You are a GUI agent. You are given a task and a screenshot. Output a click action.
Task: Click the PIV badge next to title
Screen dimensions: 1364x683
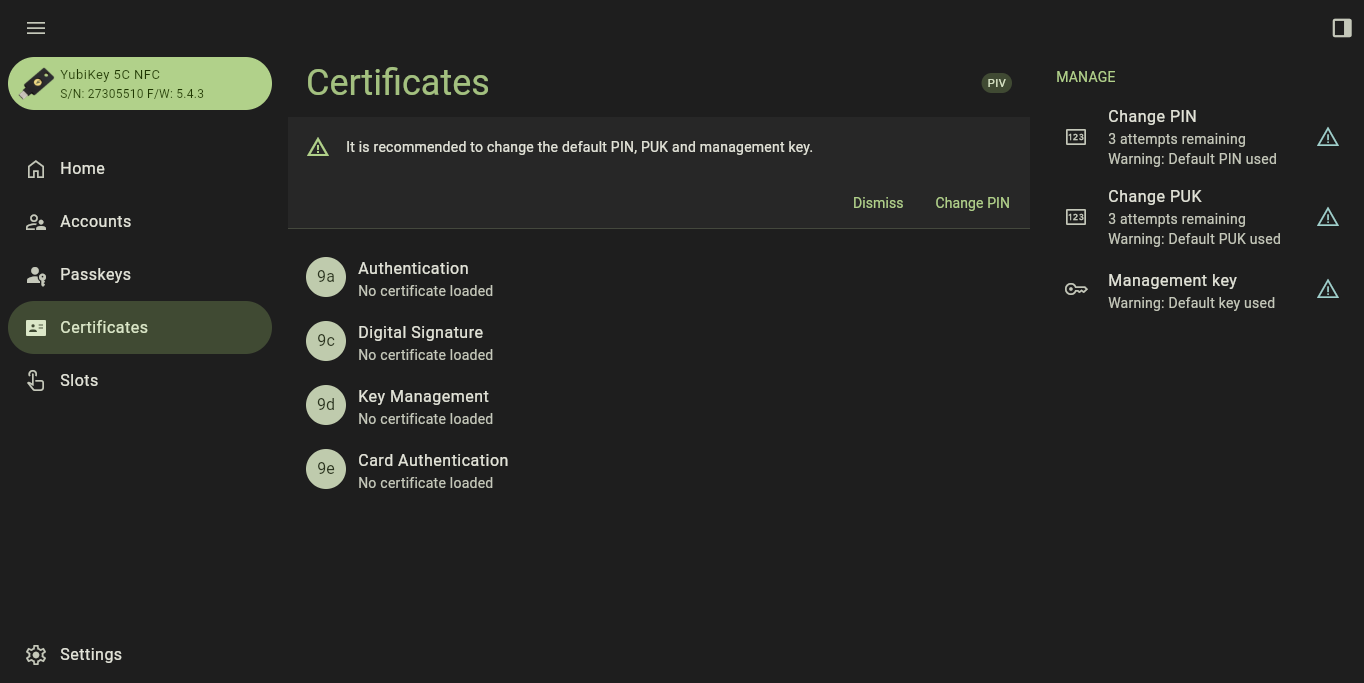coord(996,83)
